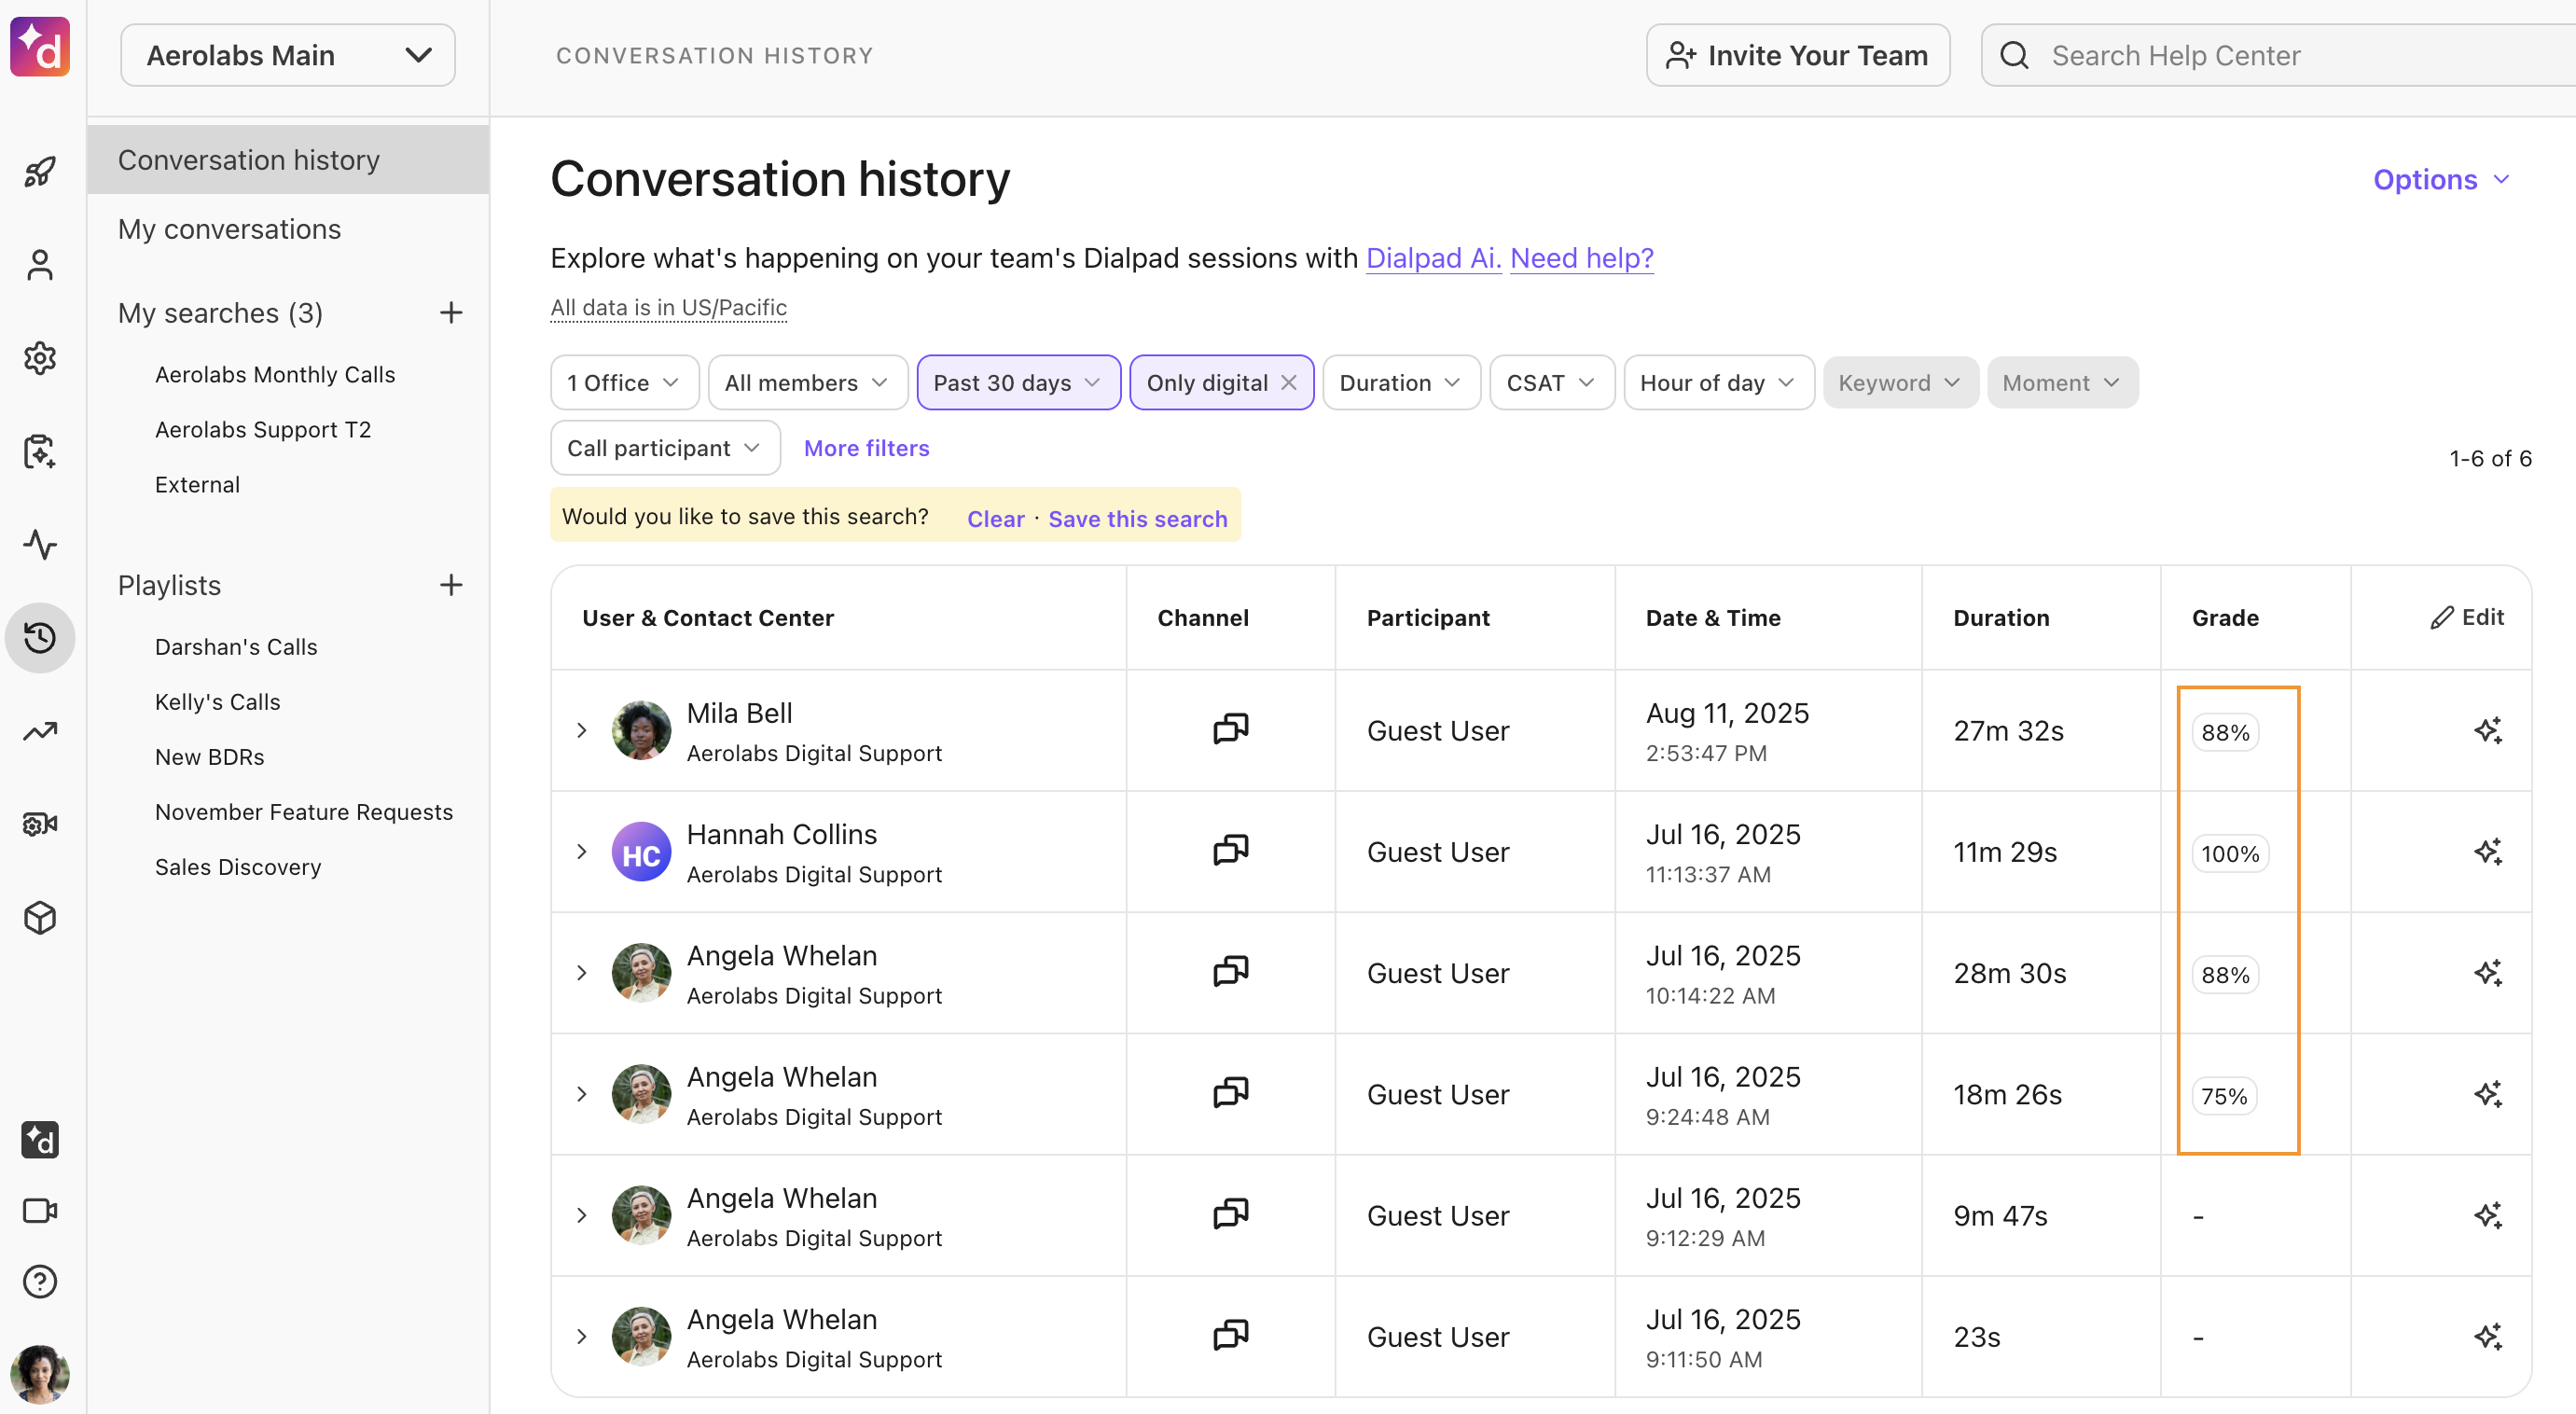Click Clear in the save search banner
2576x1414 pixels.
coord(995,518)
